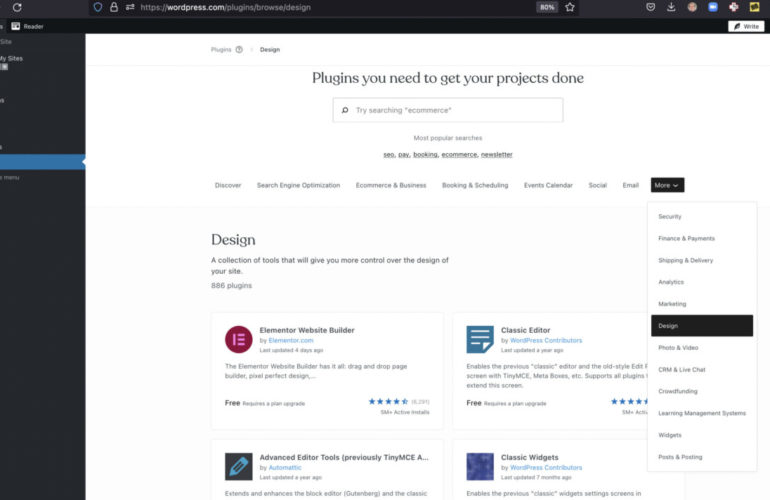Open the browser zoom level 80% indicator
The height and width of the screenshot is (500, 770).
point(547,7)
